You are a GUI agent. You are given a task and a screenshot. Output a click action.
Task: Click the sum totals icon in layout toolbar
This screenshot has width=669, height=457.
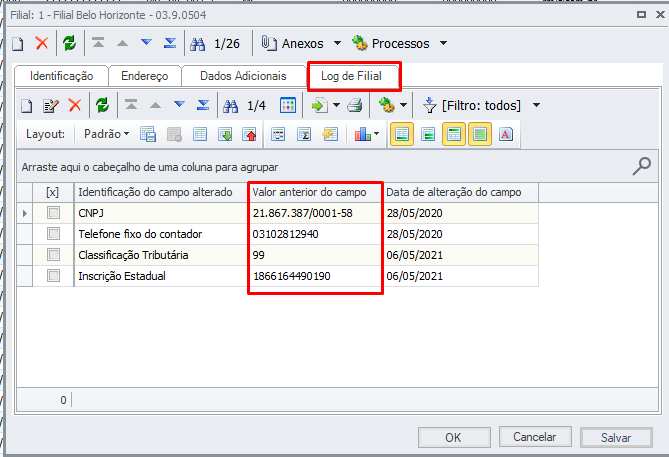(304, 134)
